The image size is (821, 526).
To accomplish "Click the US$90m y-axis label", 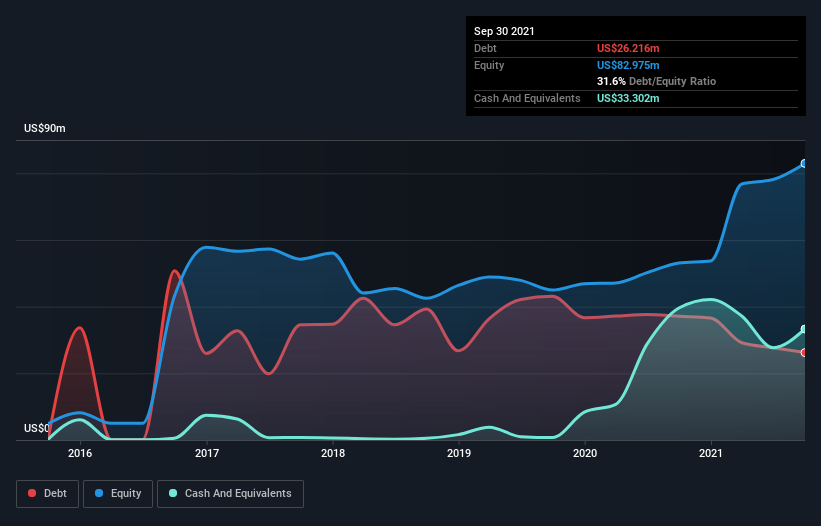I will 45,128.
